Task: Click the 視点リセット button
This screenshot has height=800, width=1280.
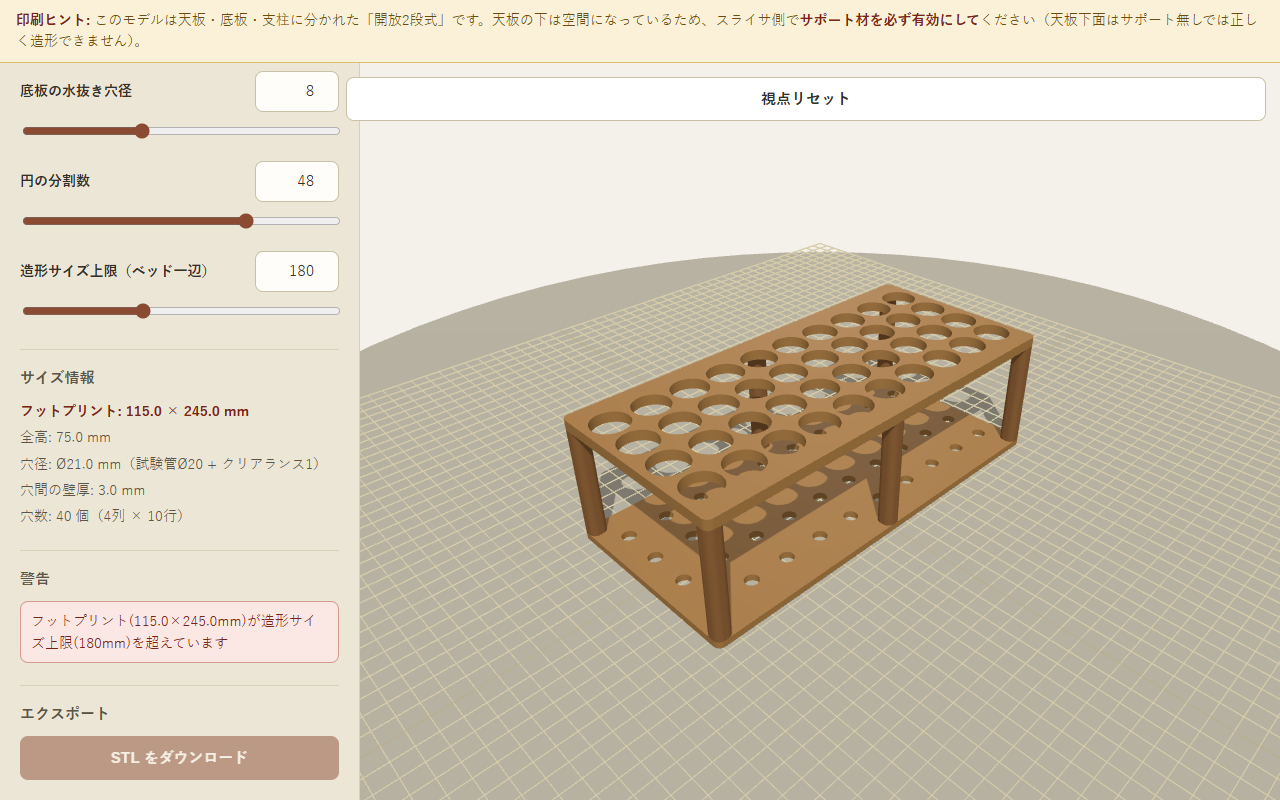Action: [805, 99]
